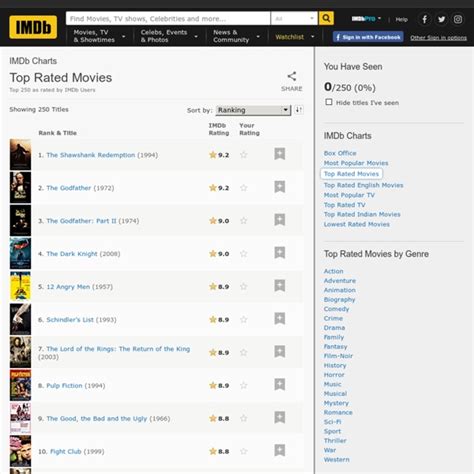Rate The Godfather (1972) with the star
This screenshot has width=474, height=474.
[x=244, y=188]
